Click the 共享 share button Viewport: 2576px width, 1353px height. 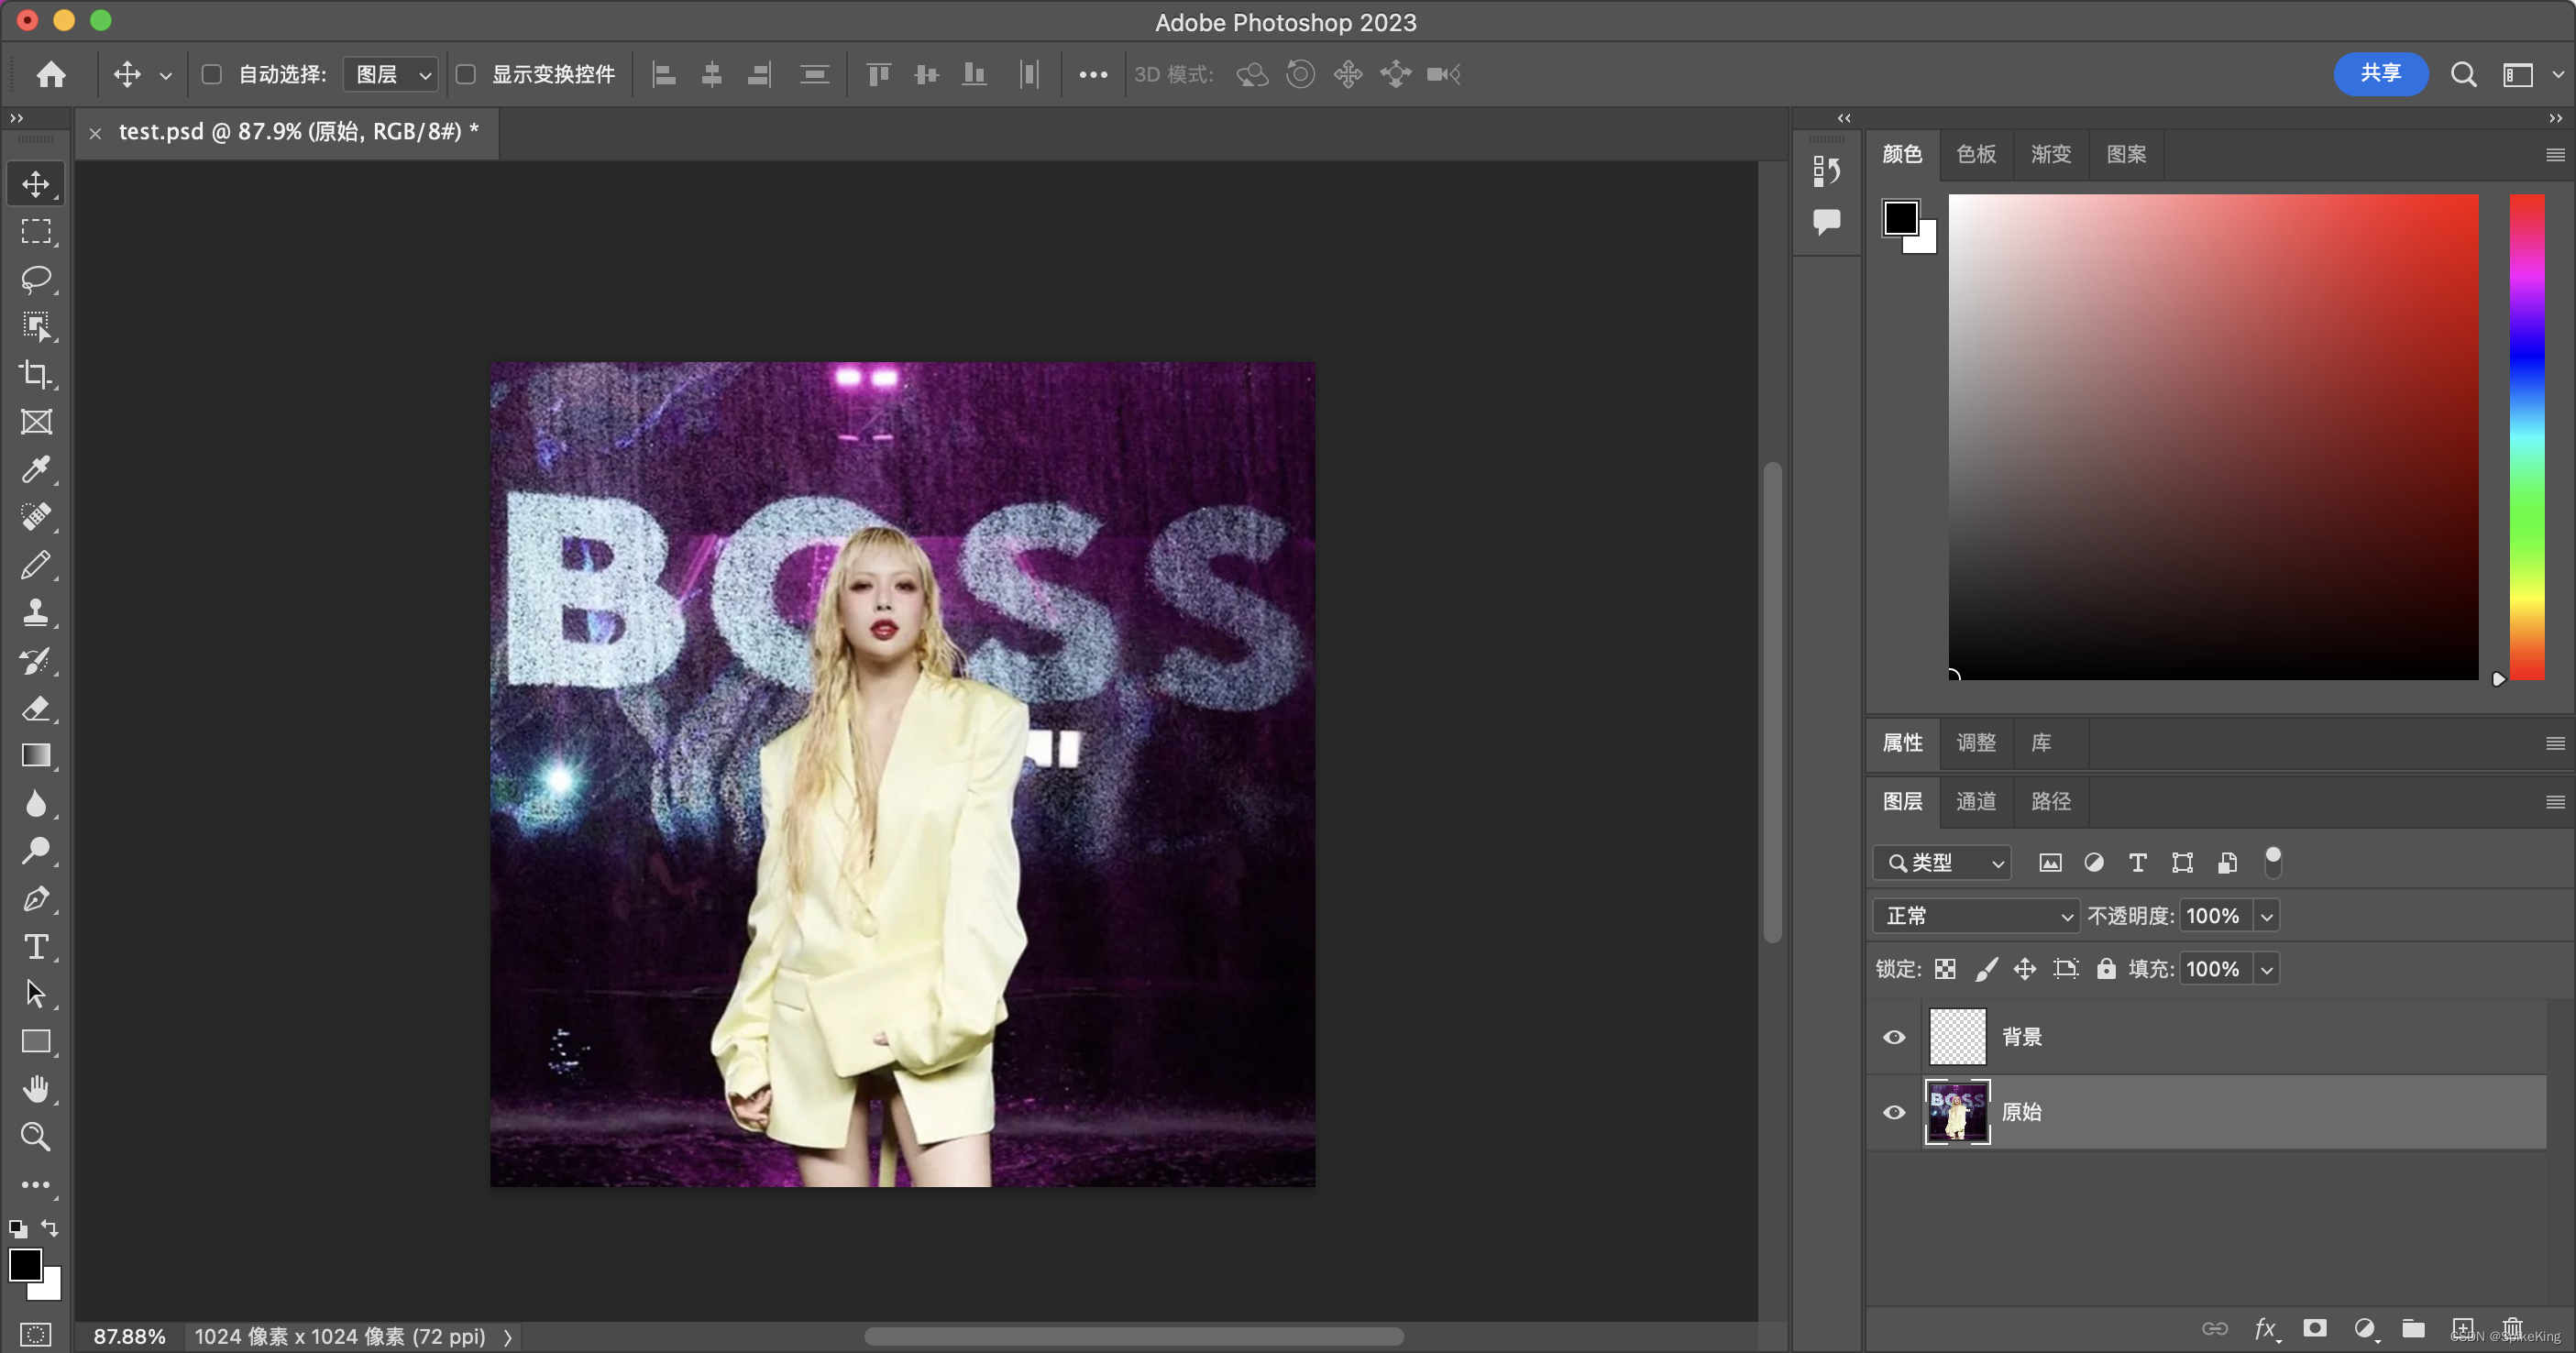pyautogui.click(x=2380, y=74)
